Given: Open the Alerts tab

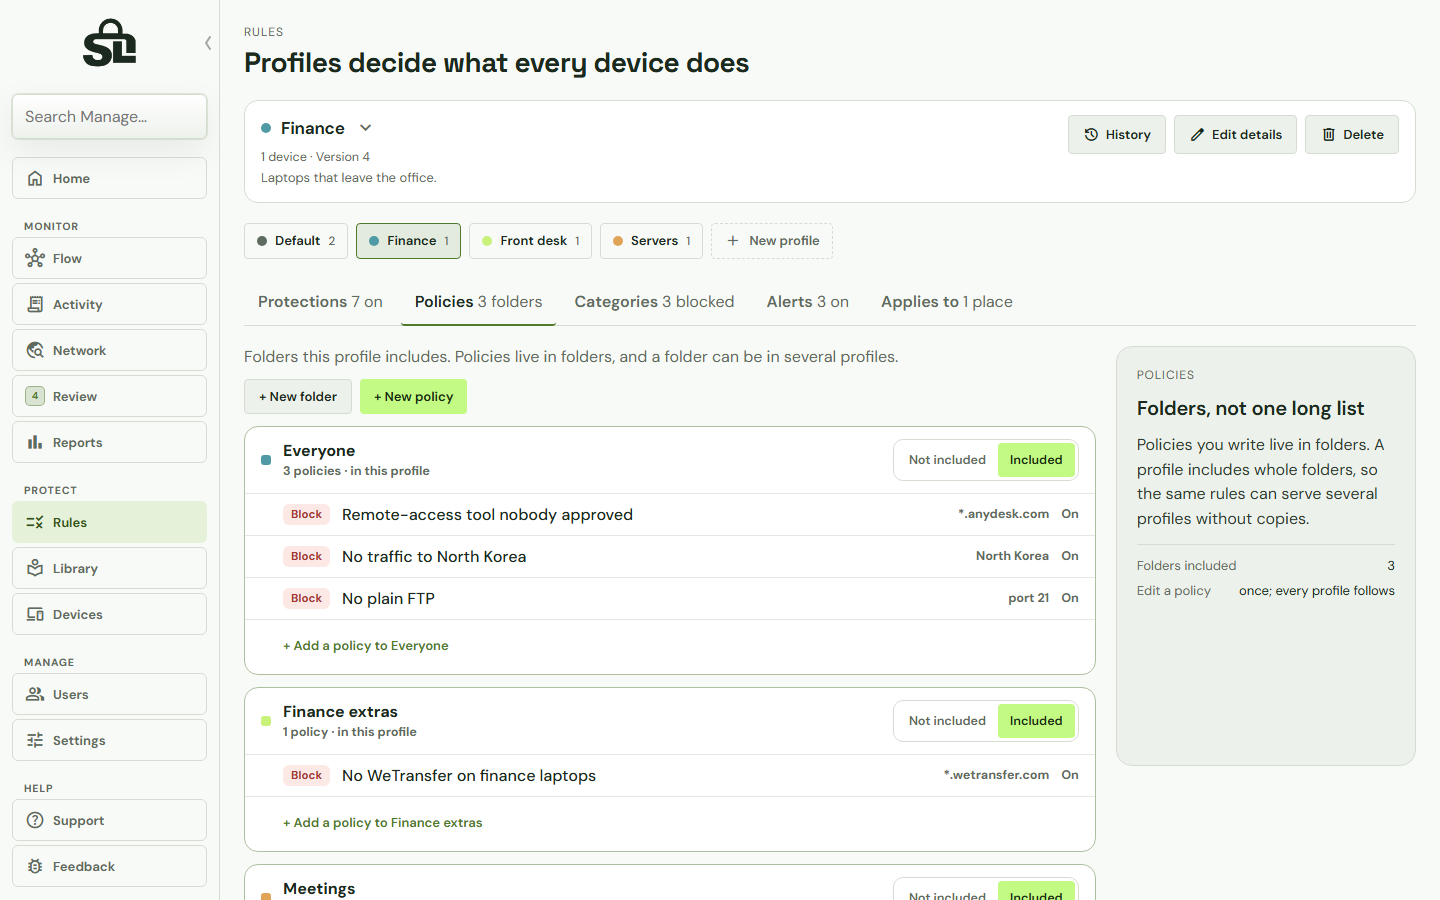Looking at the screenshot, I should pos(807,302).
